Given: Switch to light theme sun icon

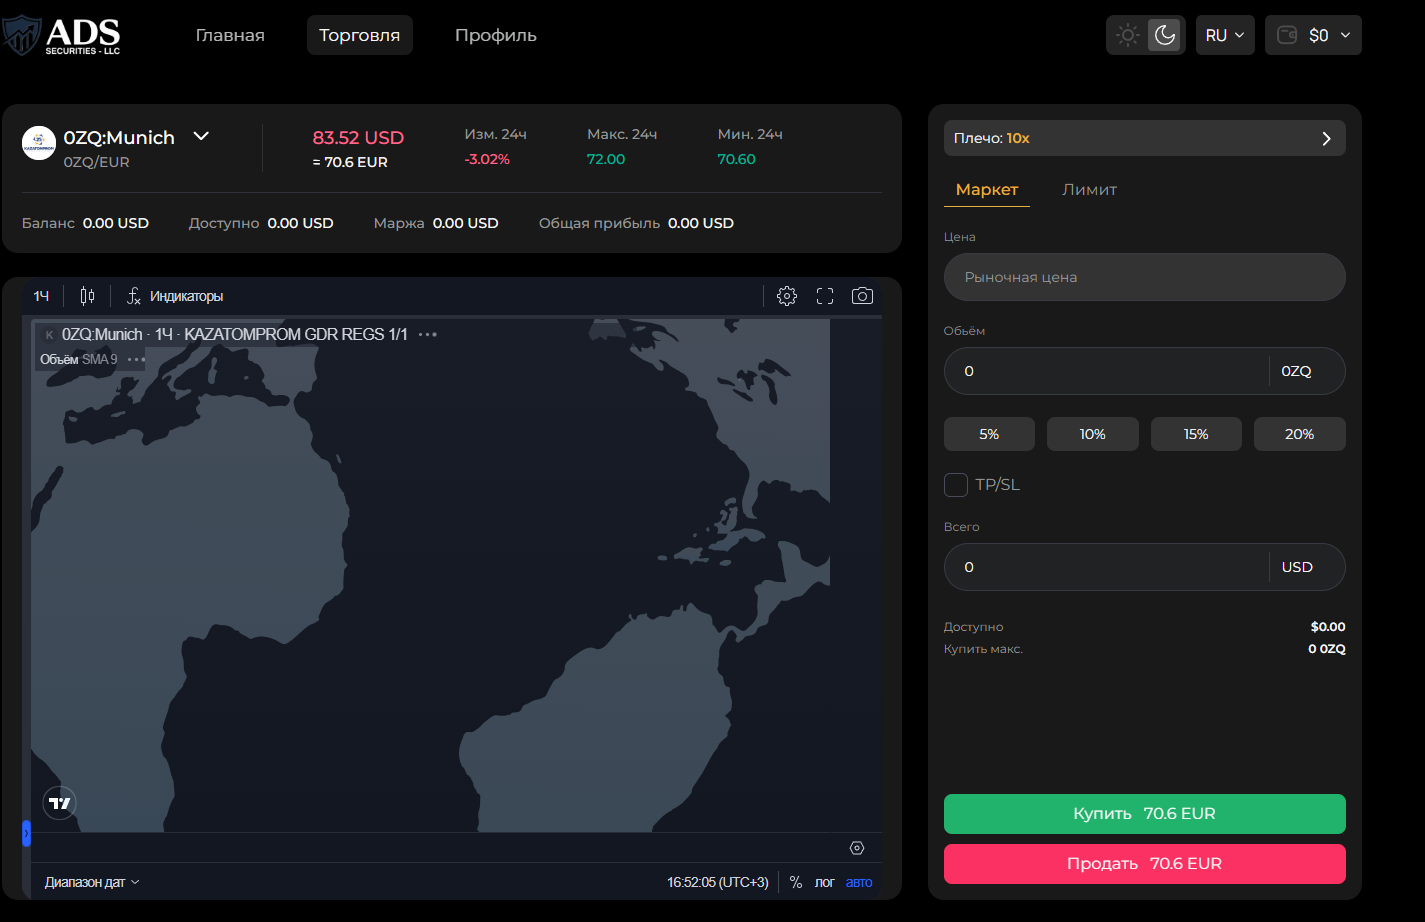Looking at the screenshot, I should pos(1128,35).
